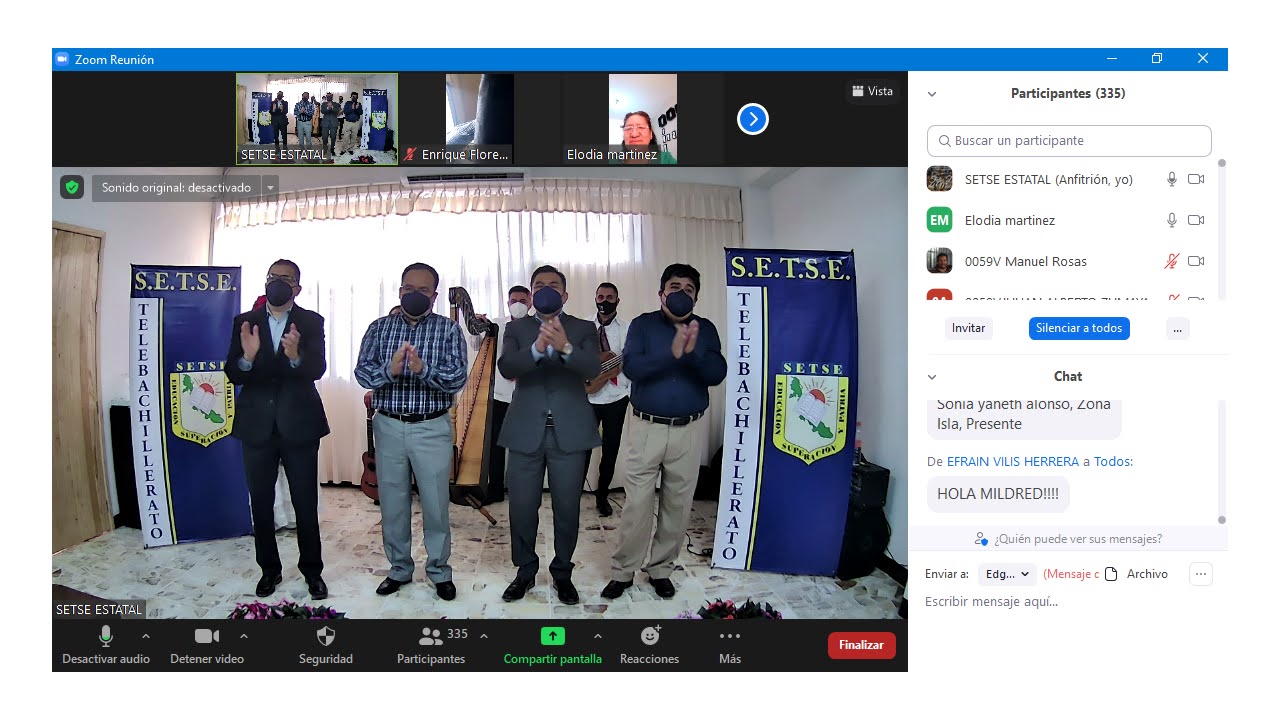
Task: Stop video with the camera icon
Action: point(207,636)
